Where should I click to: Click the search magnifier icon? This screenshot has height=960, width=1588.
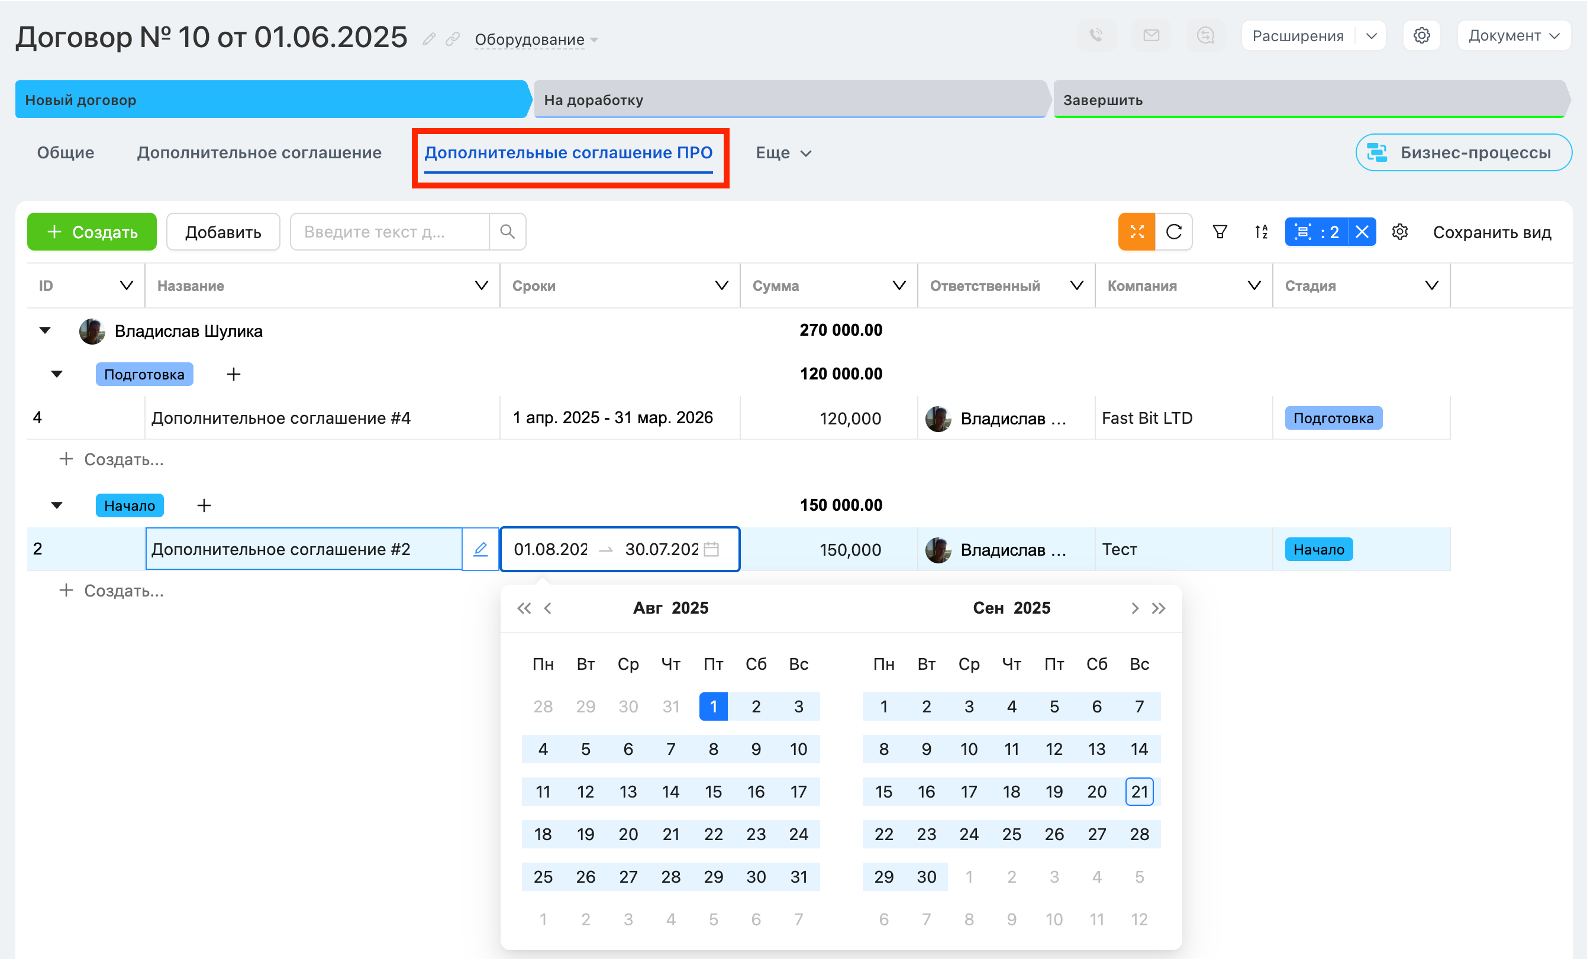click(x=508, y=232)
